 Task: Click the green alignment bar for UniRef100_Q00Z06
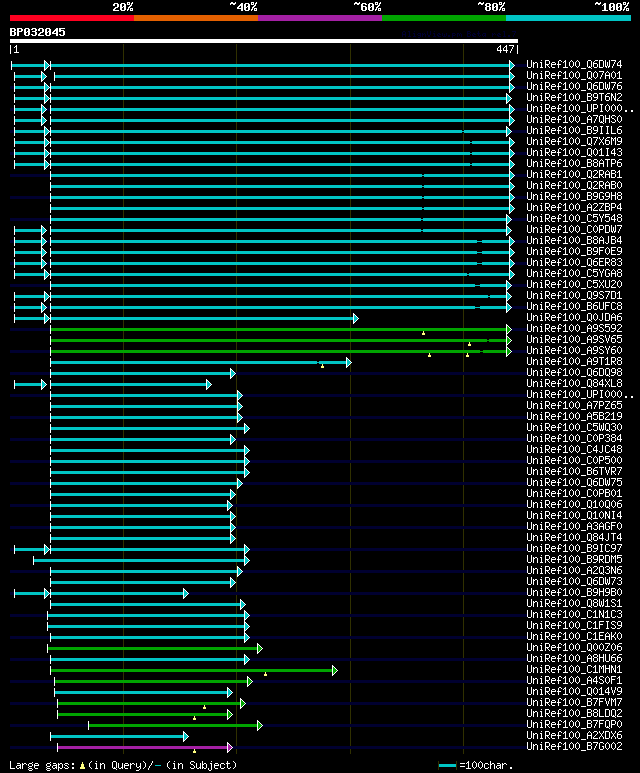[155, 648]
